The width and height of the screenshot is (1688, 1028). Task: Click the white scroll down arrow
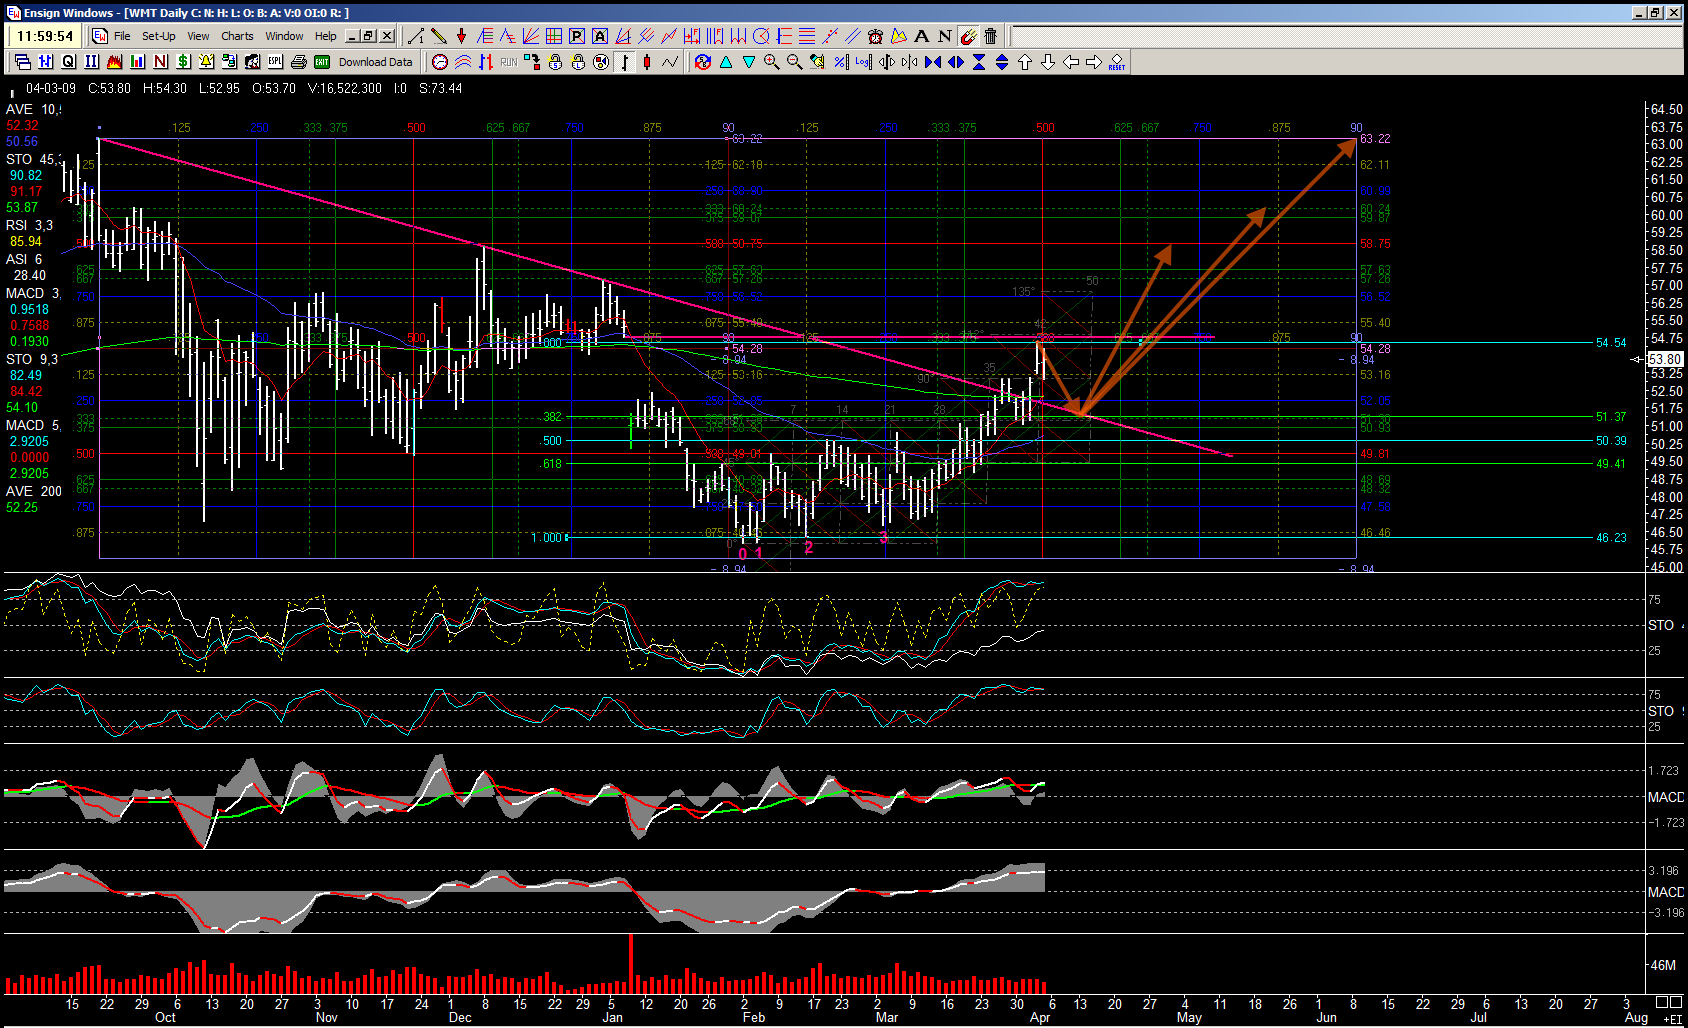coord(1048,62)
